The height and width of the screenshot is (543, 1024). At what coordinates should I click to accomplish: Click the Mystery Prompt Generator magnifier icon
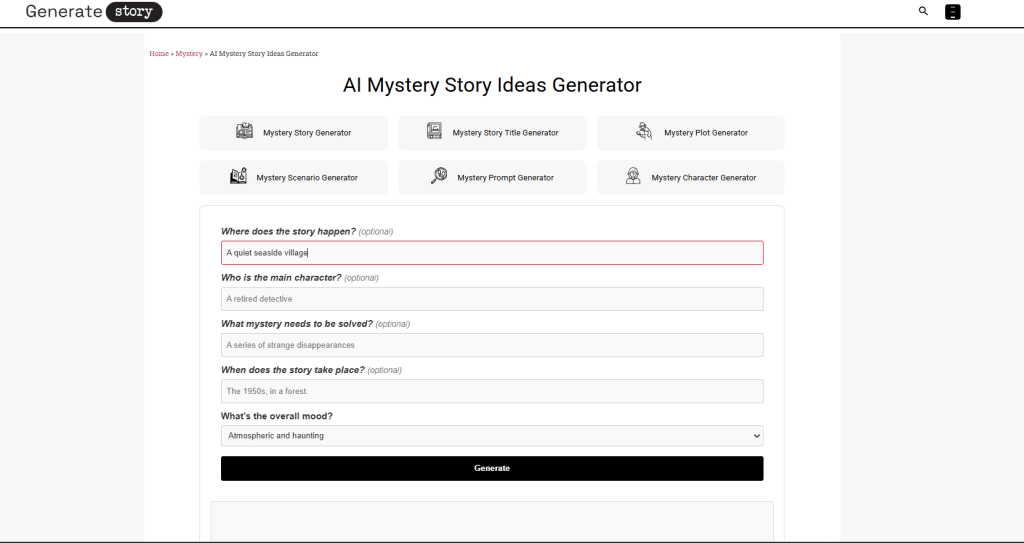tap(439, 177)
